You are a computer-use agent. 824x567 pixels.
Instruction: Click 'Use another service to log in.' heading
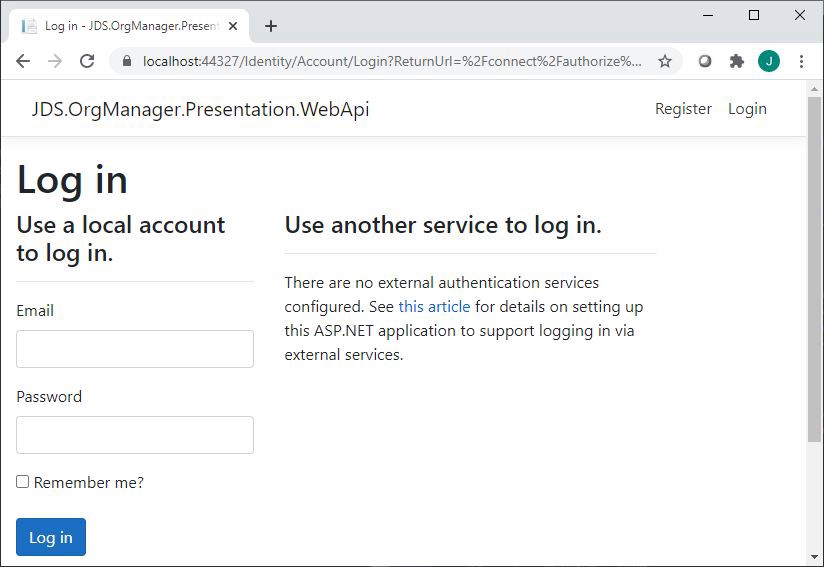pos(443,225)
